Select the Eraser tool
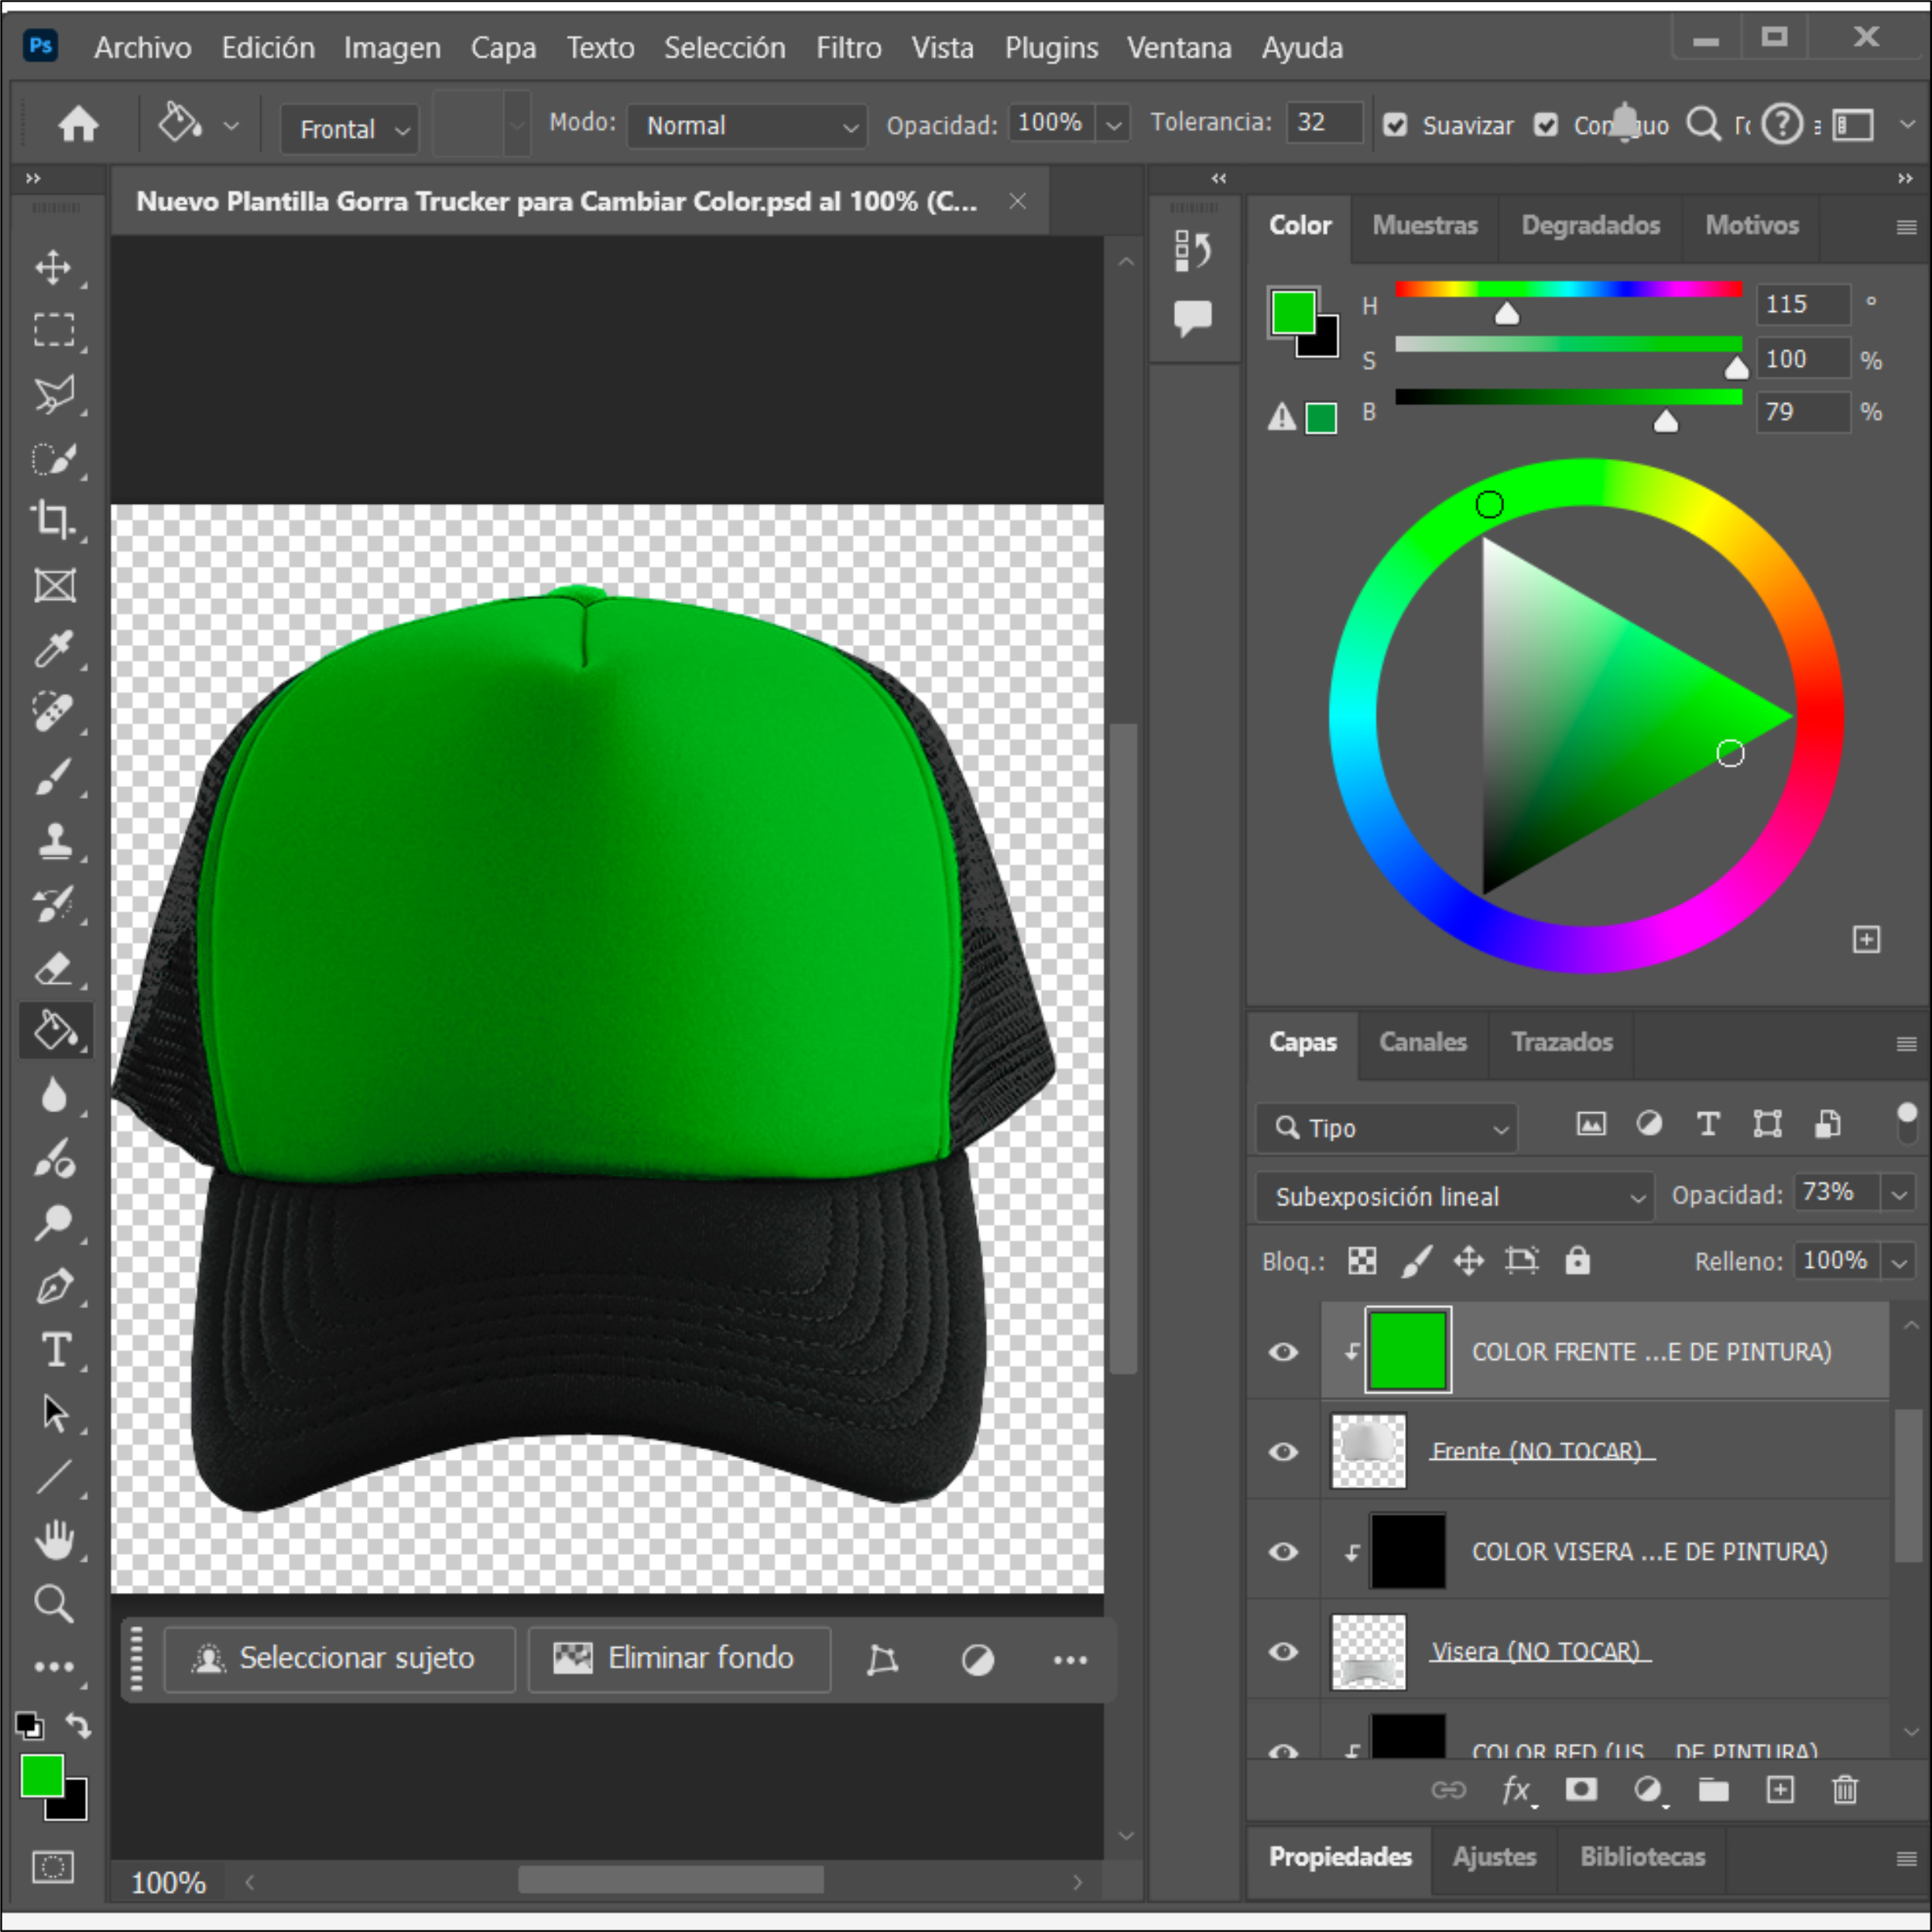 pos(53,968)
